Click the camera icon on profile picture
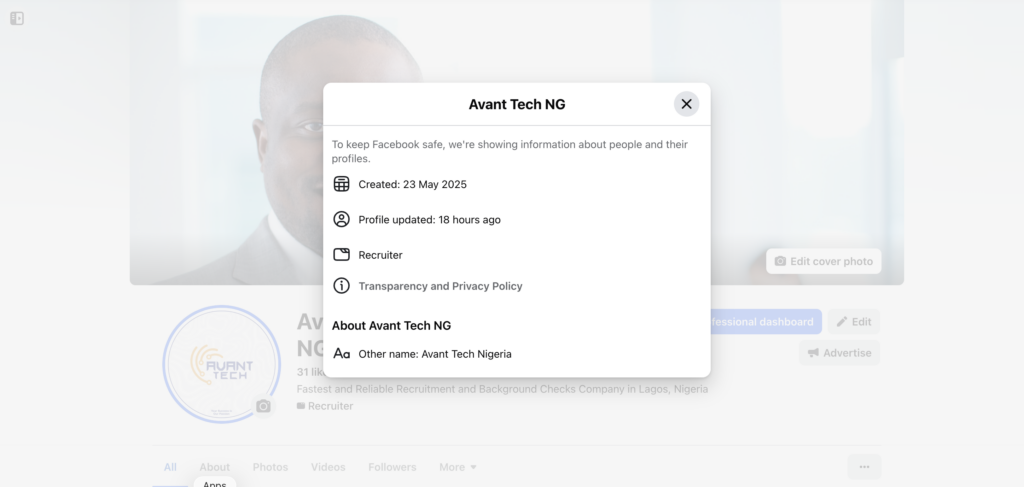Image resolution: width=1024 pixels, height=487 pixels. click(x=263, y=407)
